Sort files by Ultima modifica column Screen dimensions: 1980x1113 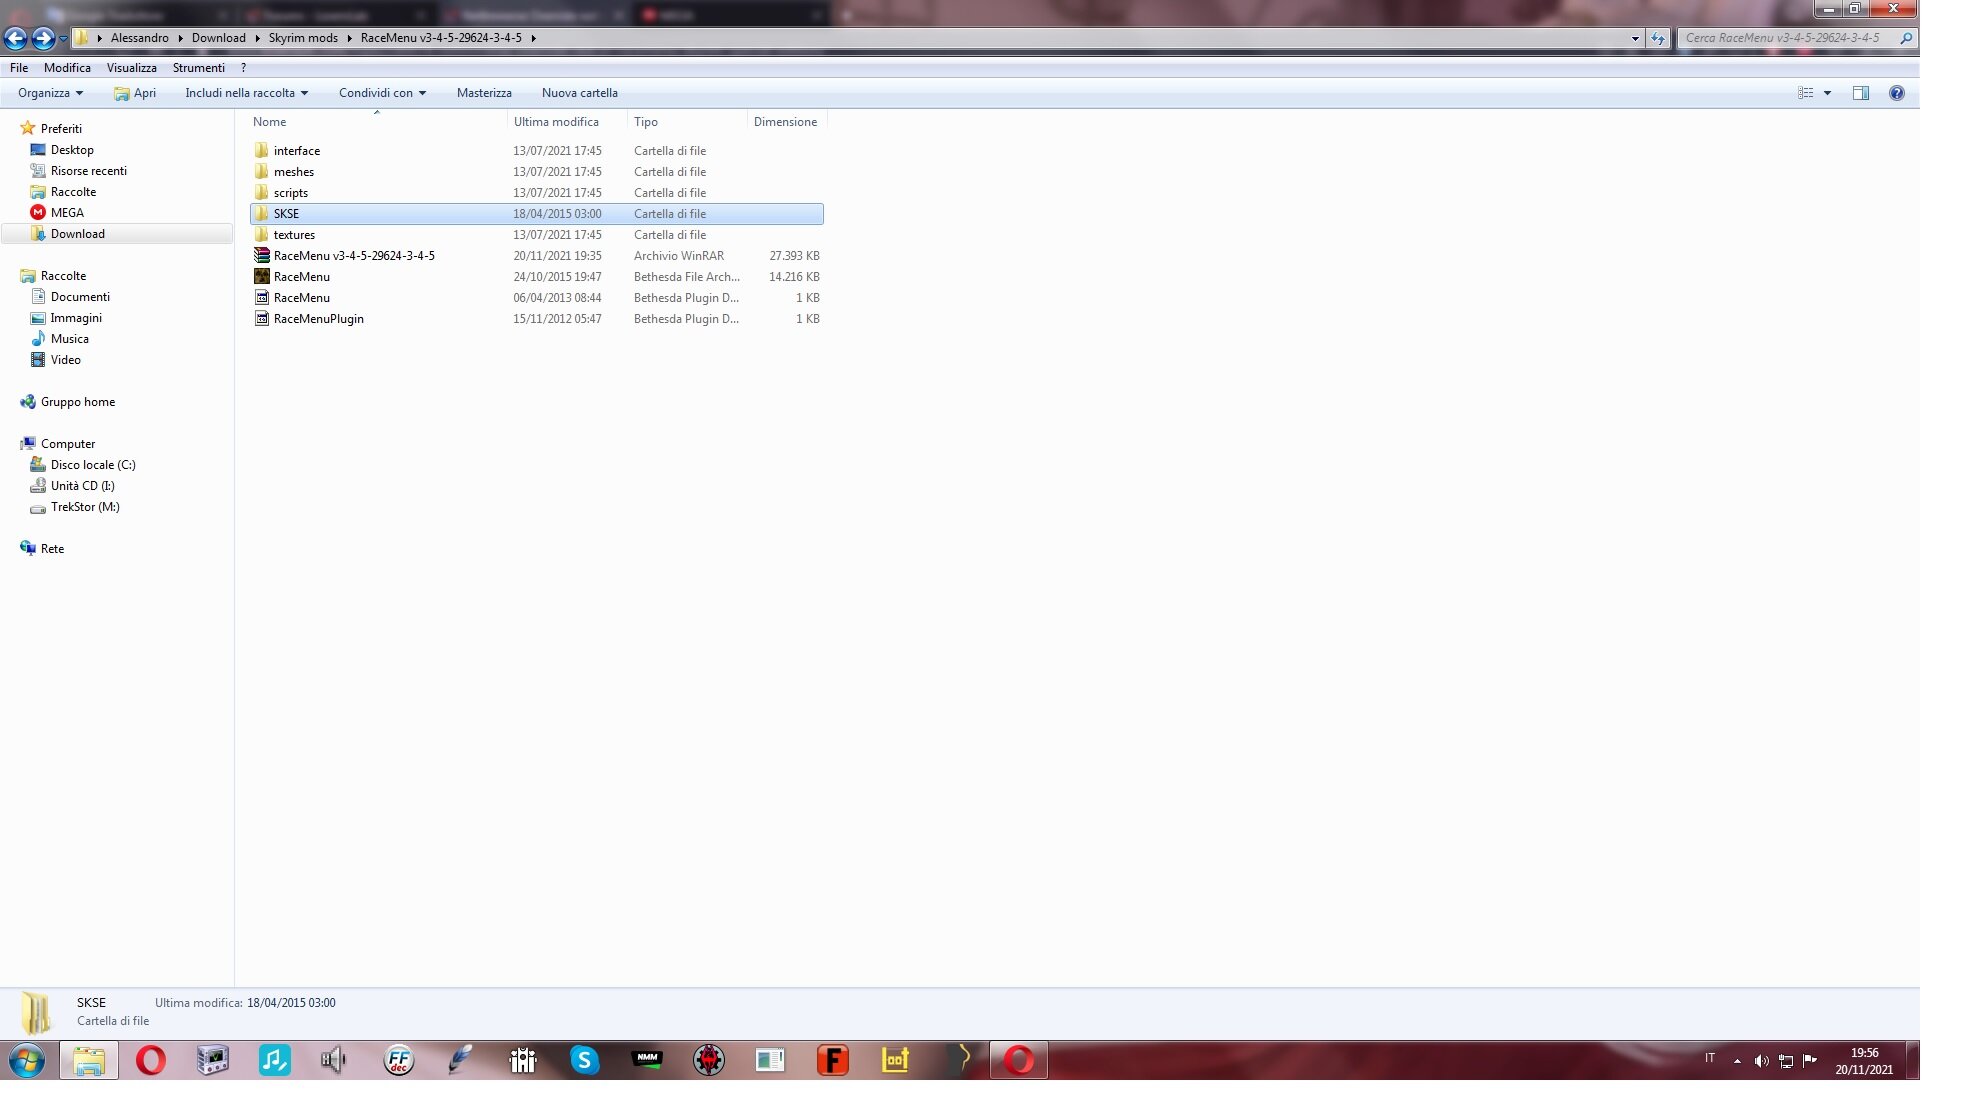pos(556,122)
